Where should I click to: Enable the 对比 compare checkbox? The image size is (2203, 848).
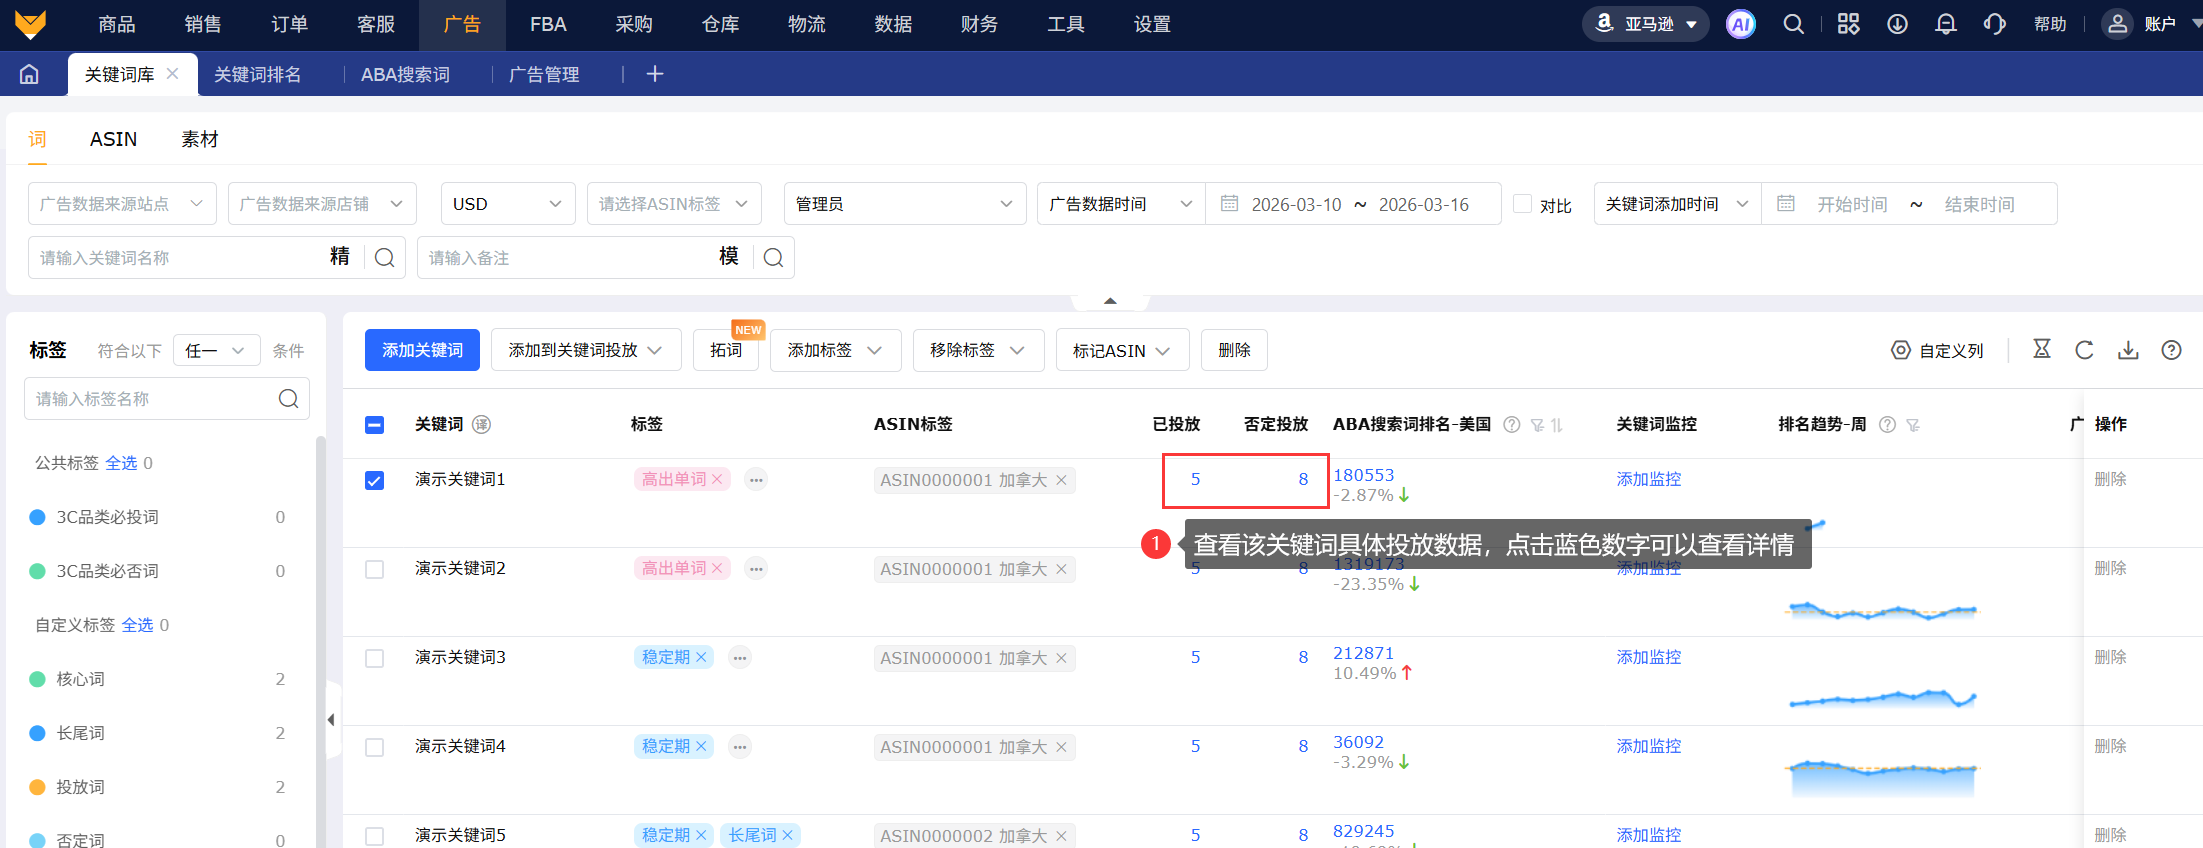pyautogui.click(x=1522, y=204)
